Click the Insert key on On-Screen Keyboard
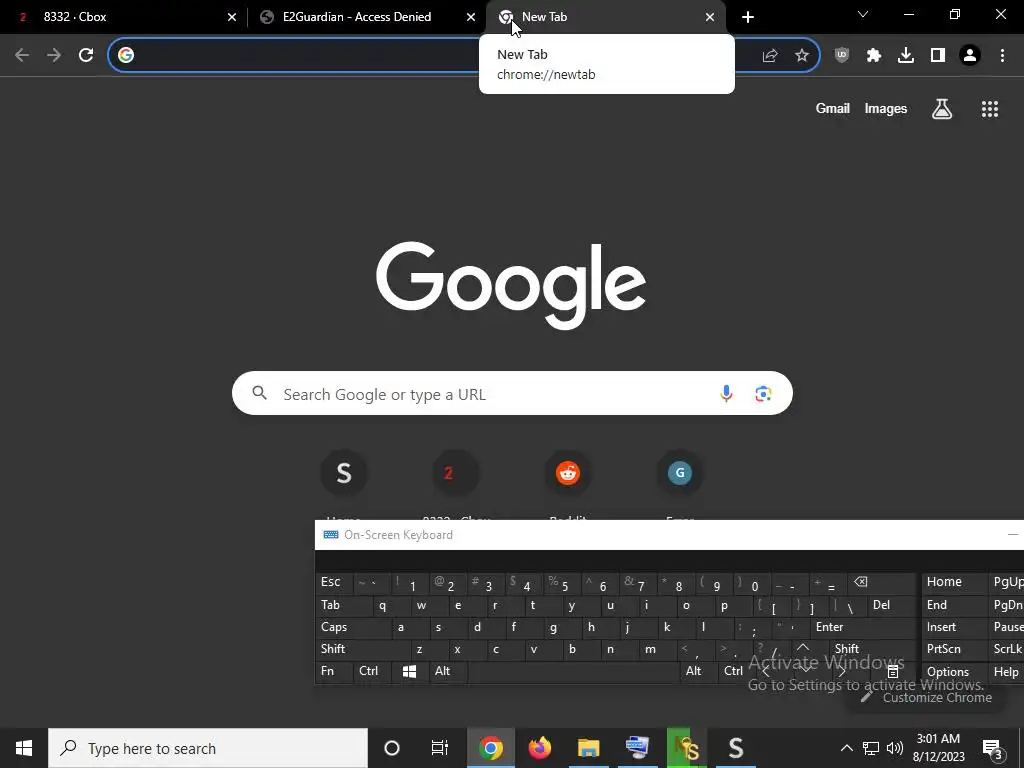Image resolution: width=1024 pixels, height=768 pixels. [954, 627]
